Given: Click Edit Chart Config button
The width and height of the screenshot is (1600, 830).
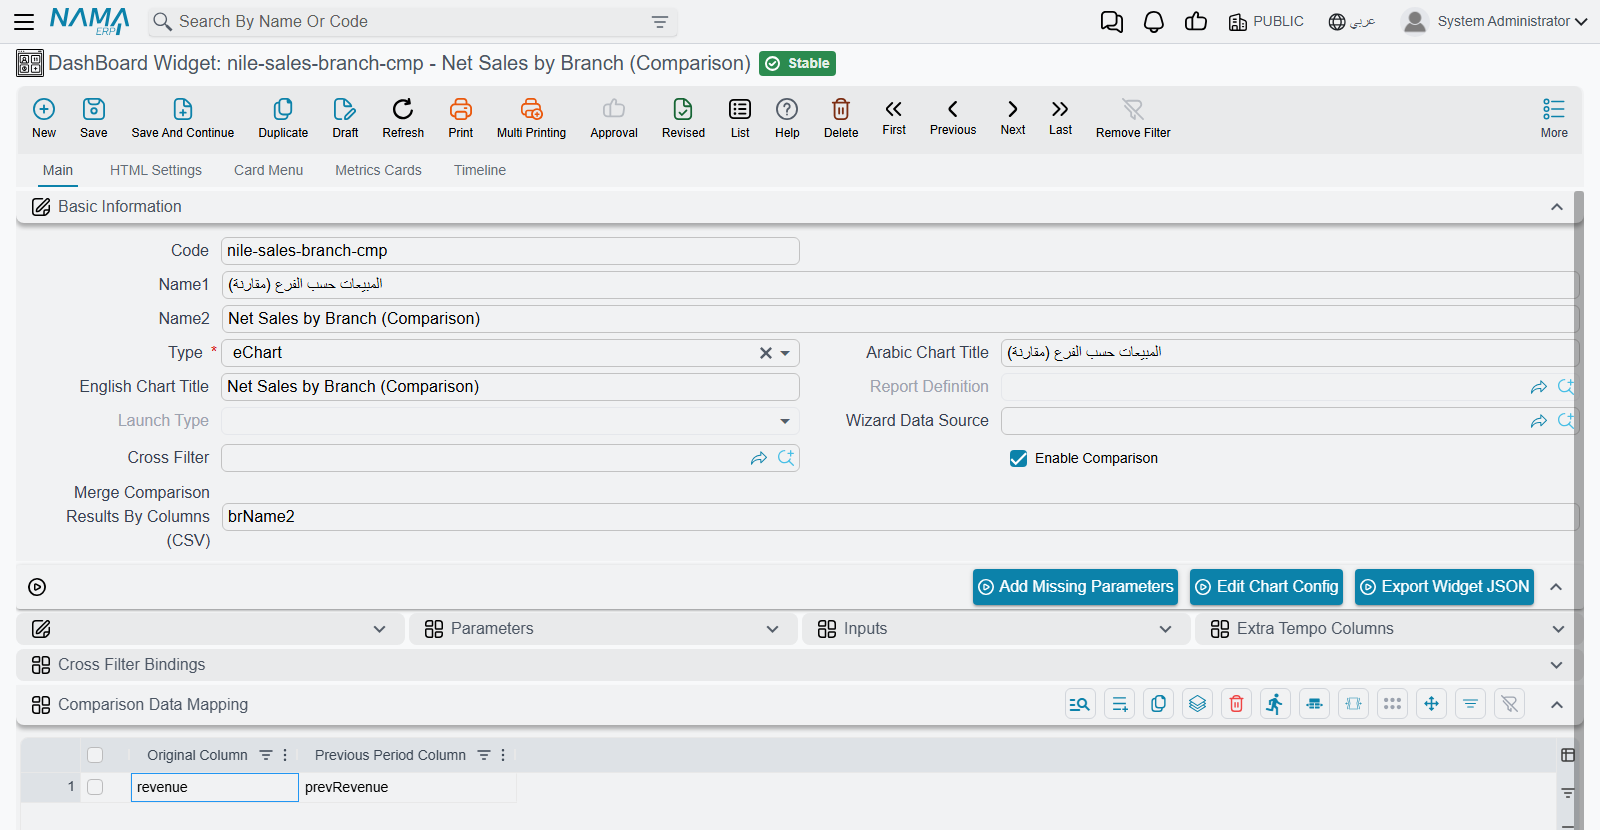Looking at the screenshot, I should coord(1266,587).
